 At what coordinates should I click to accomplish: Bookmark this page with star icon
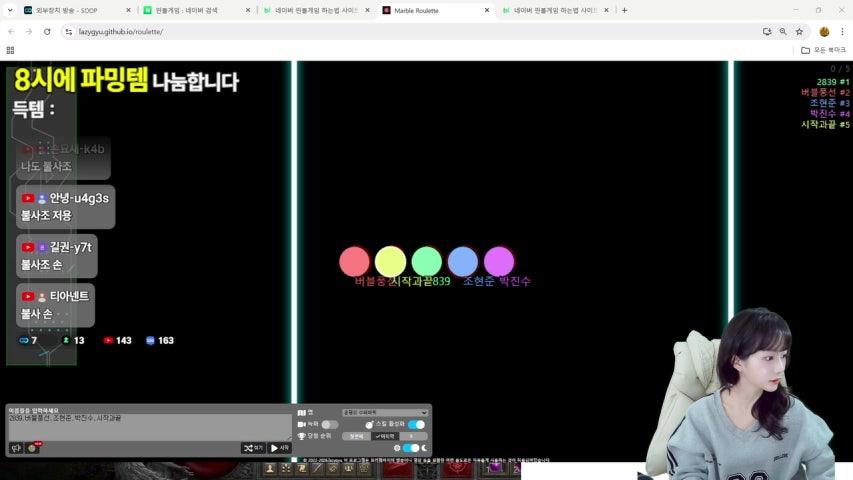click(x=799, y=31)
